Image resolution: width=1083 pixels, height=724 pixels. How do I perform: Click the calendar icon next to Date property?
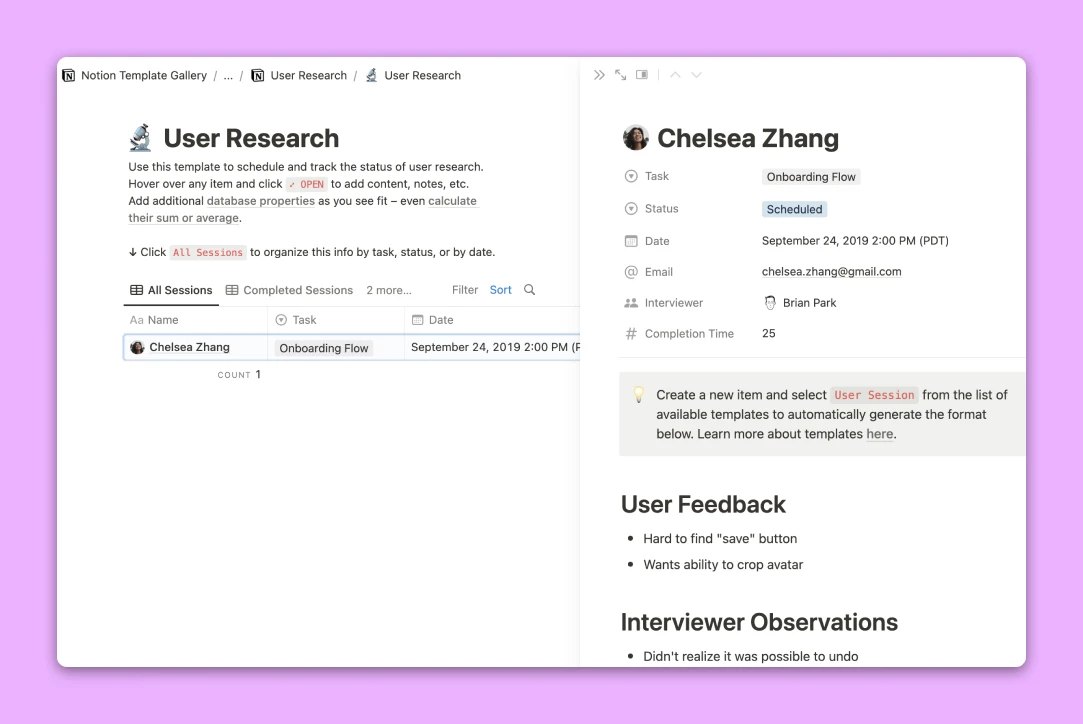632,240
